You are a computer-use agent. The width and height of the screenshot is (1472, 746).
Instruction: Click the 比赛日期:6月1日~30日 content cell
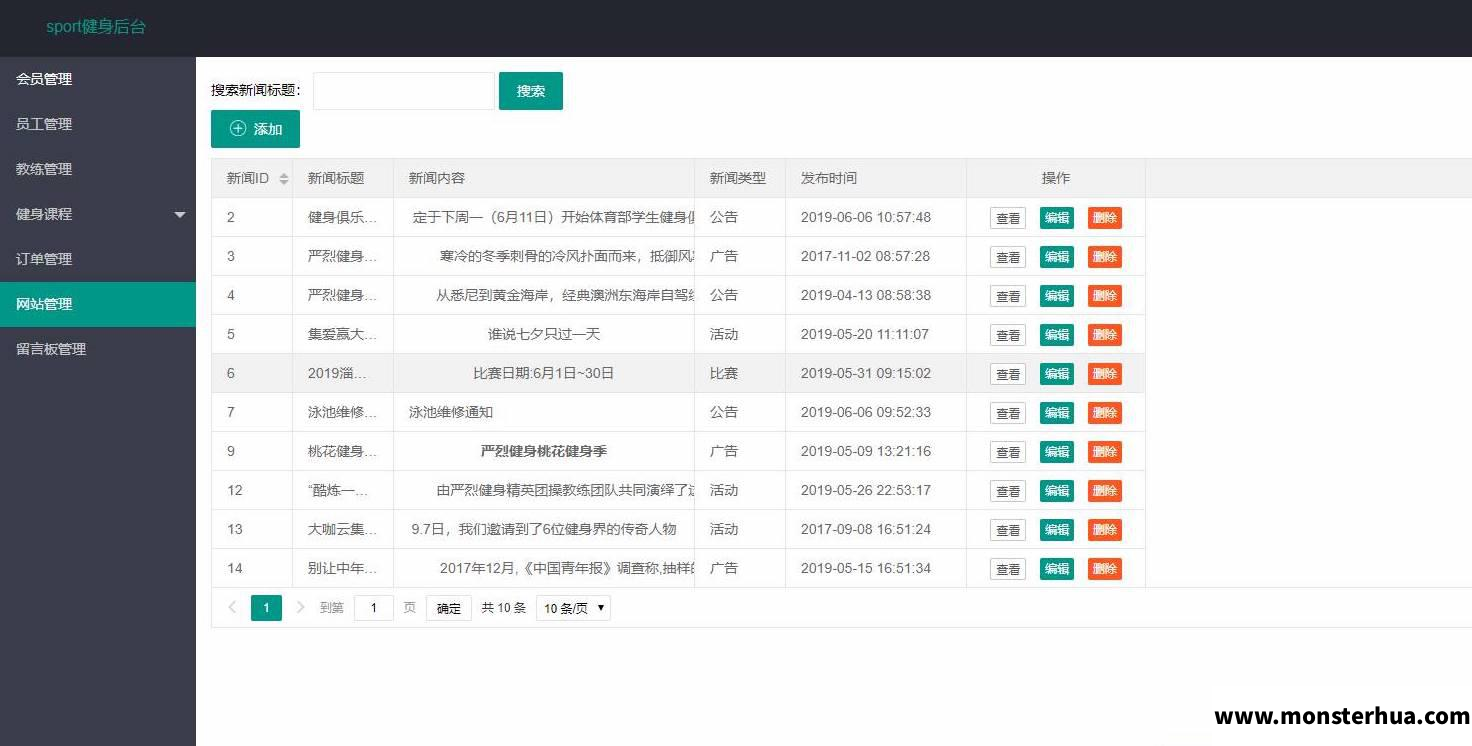544,373
